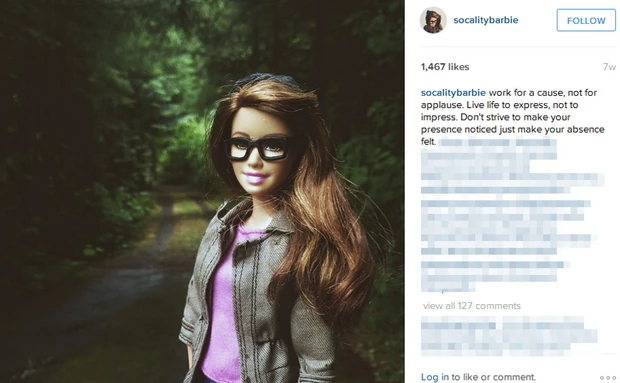This screenshot has width=620, height=383.
Task: Open the socalitybarbie profile avatar picture
Action: click(433, 20)
